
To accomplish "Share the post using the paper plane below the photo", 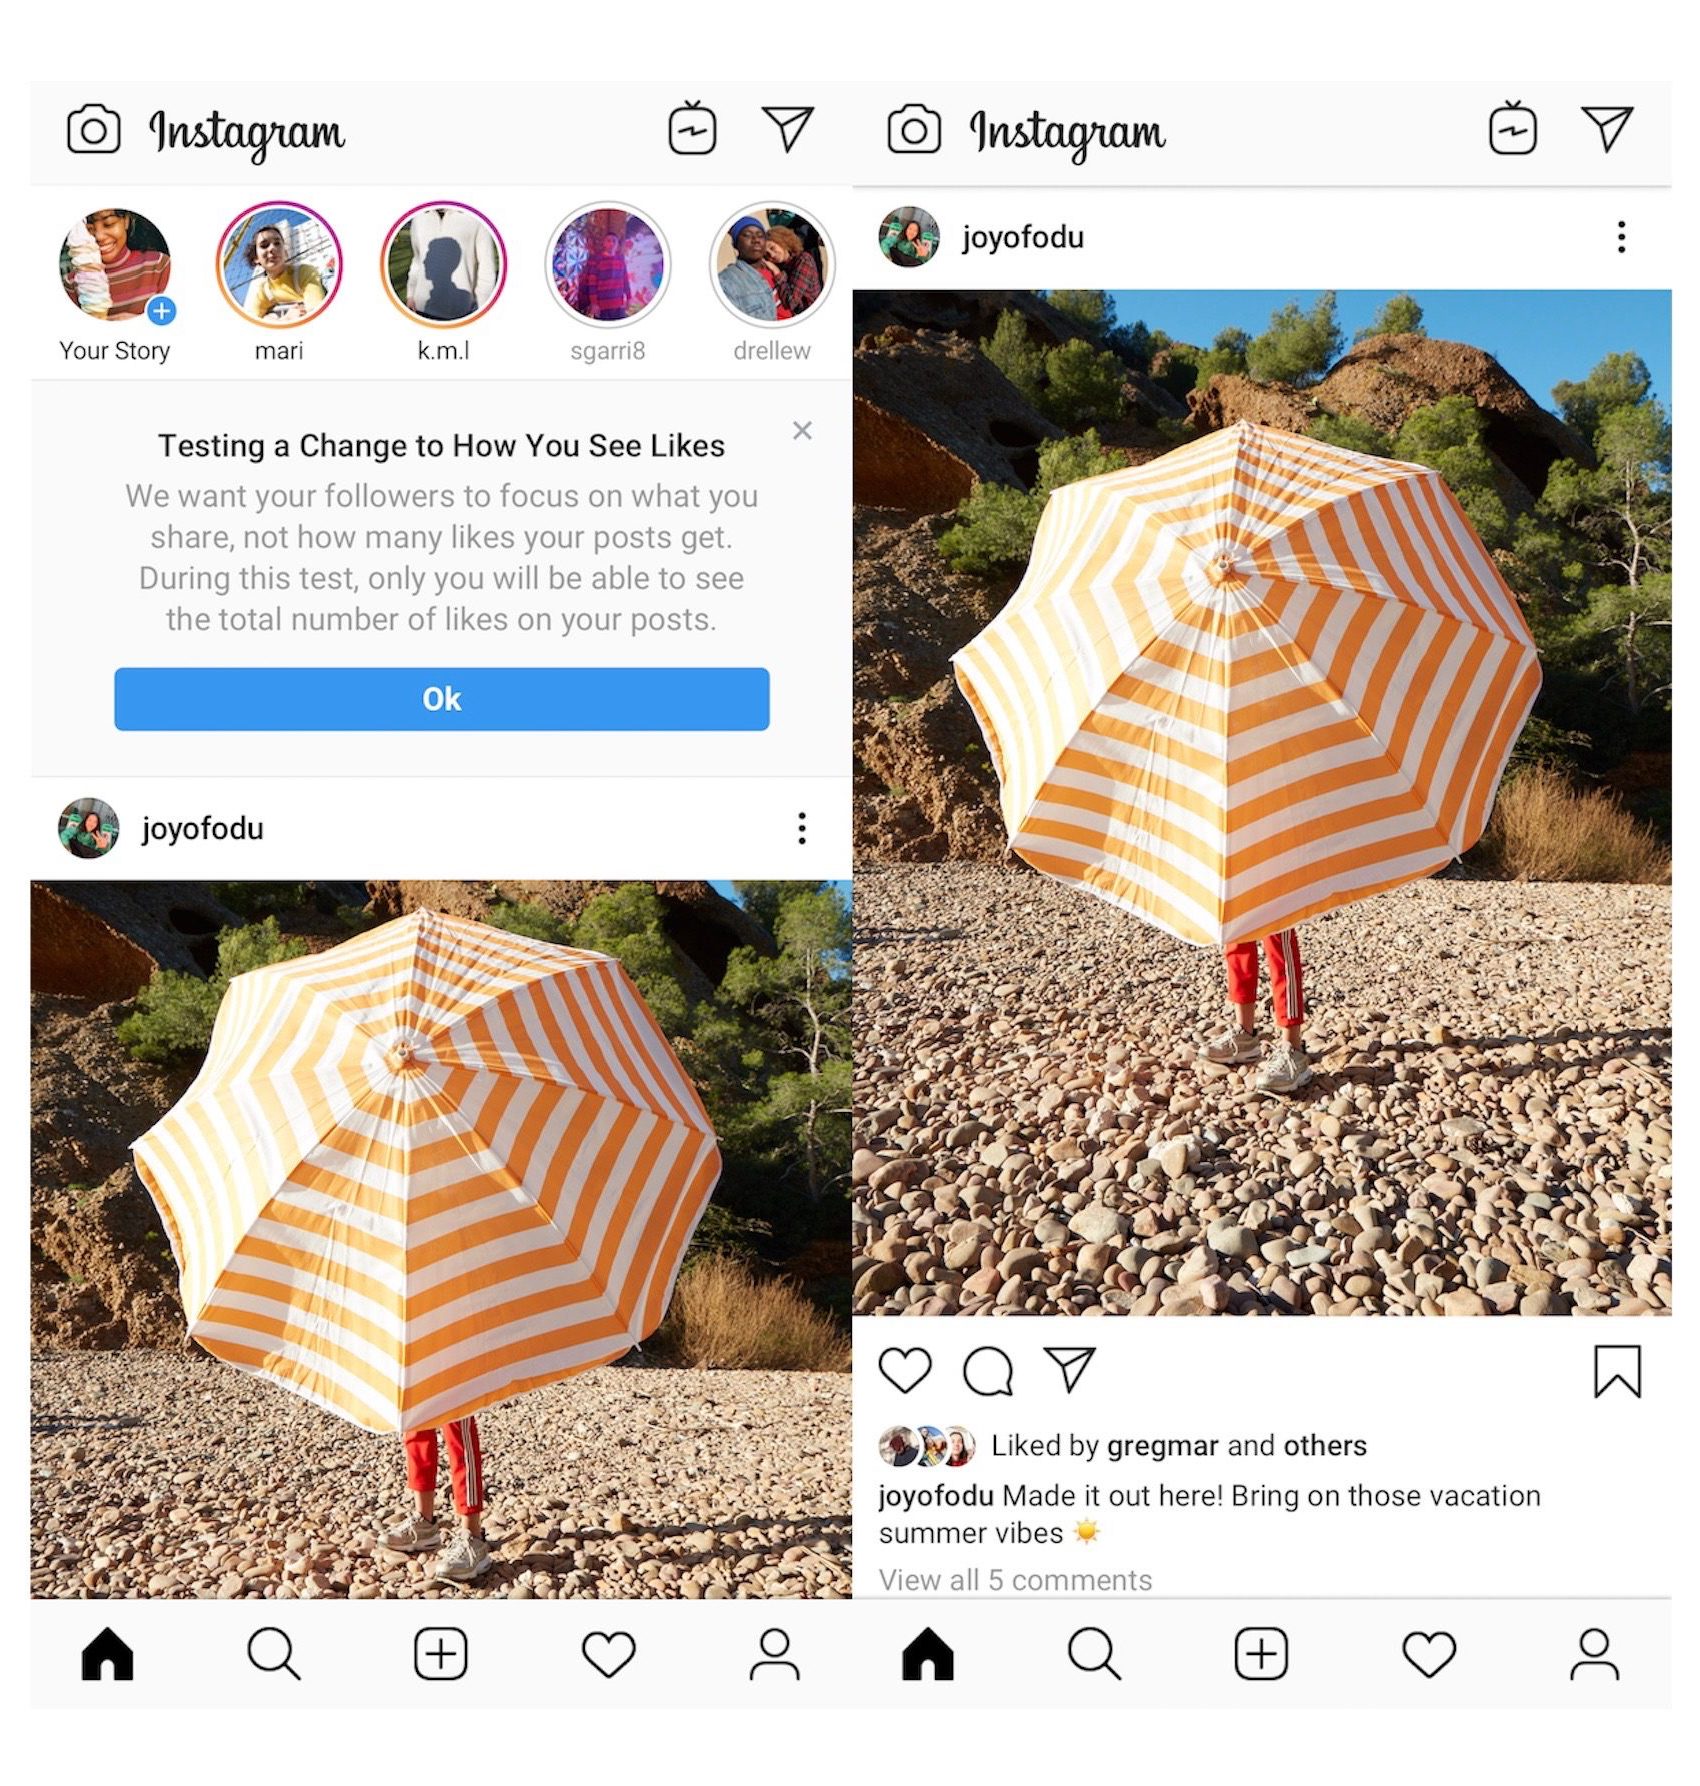I will pyautogui.click(x=1070, y=1369).
